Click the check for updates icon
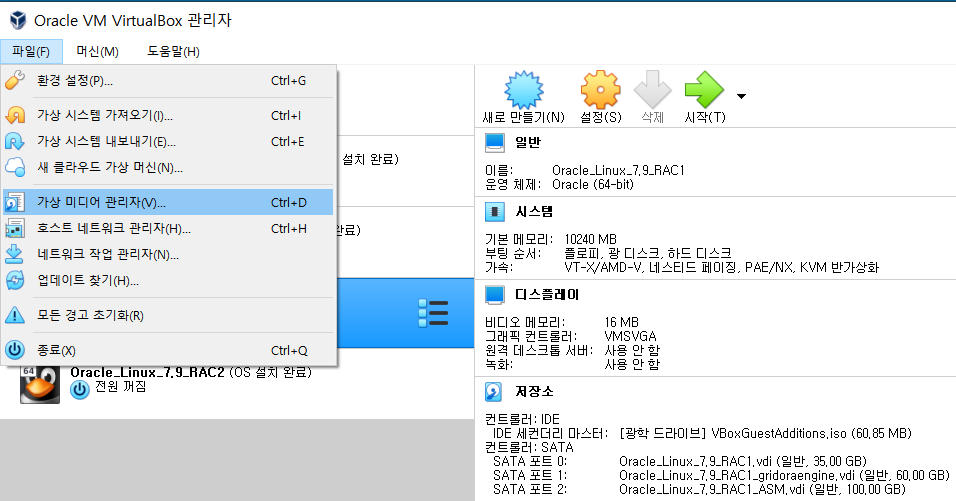Viewport: 956px width, 501px height. 15,281
